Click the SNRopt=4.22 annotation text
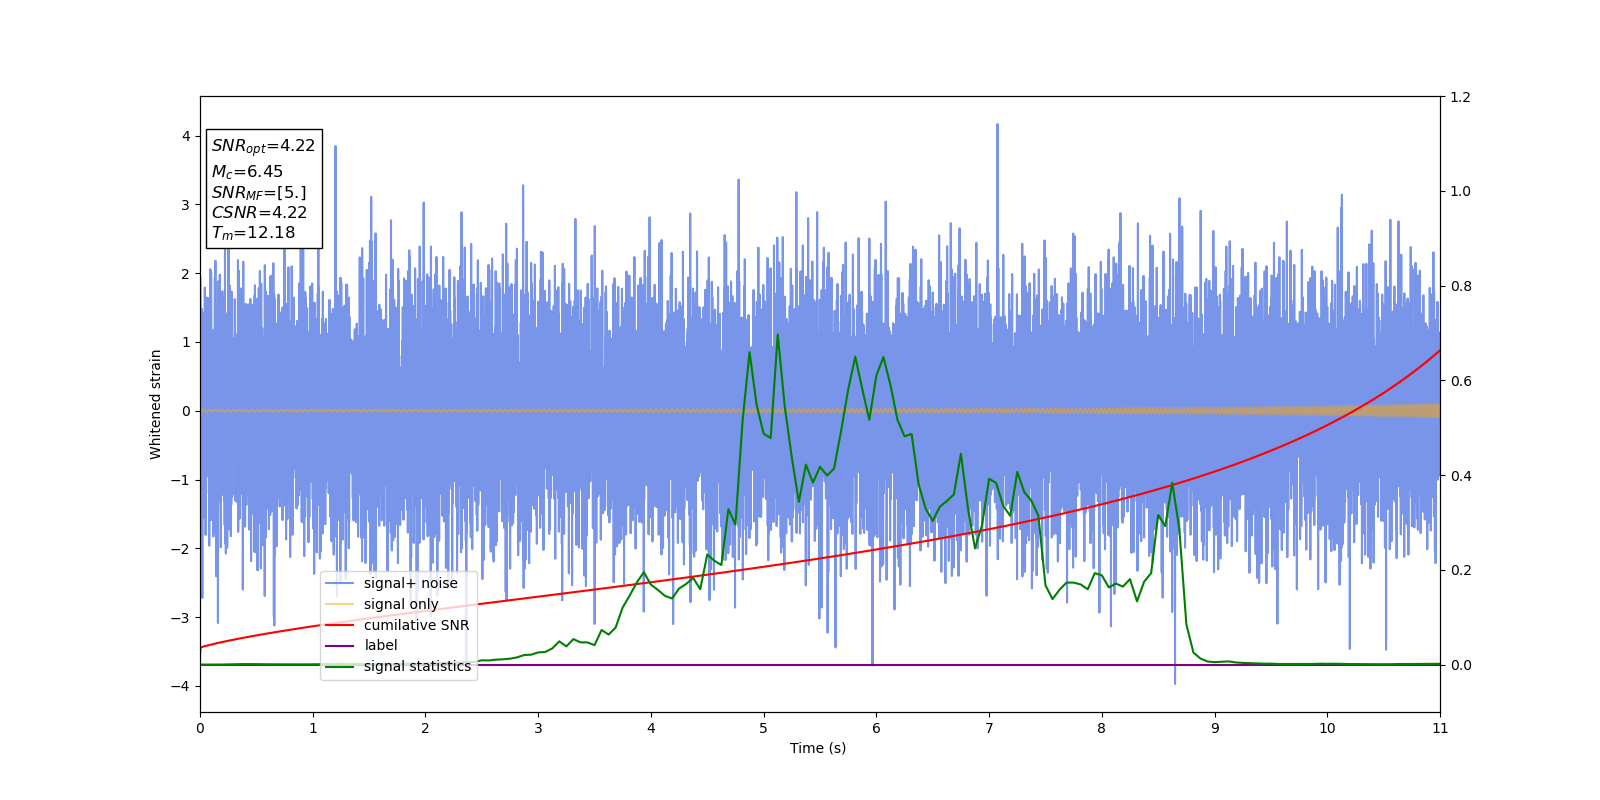Viewport: 1600px width, 800px height. tap(263, 146)
